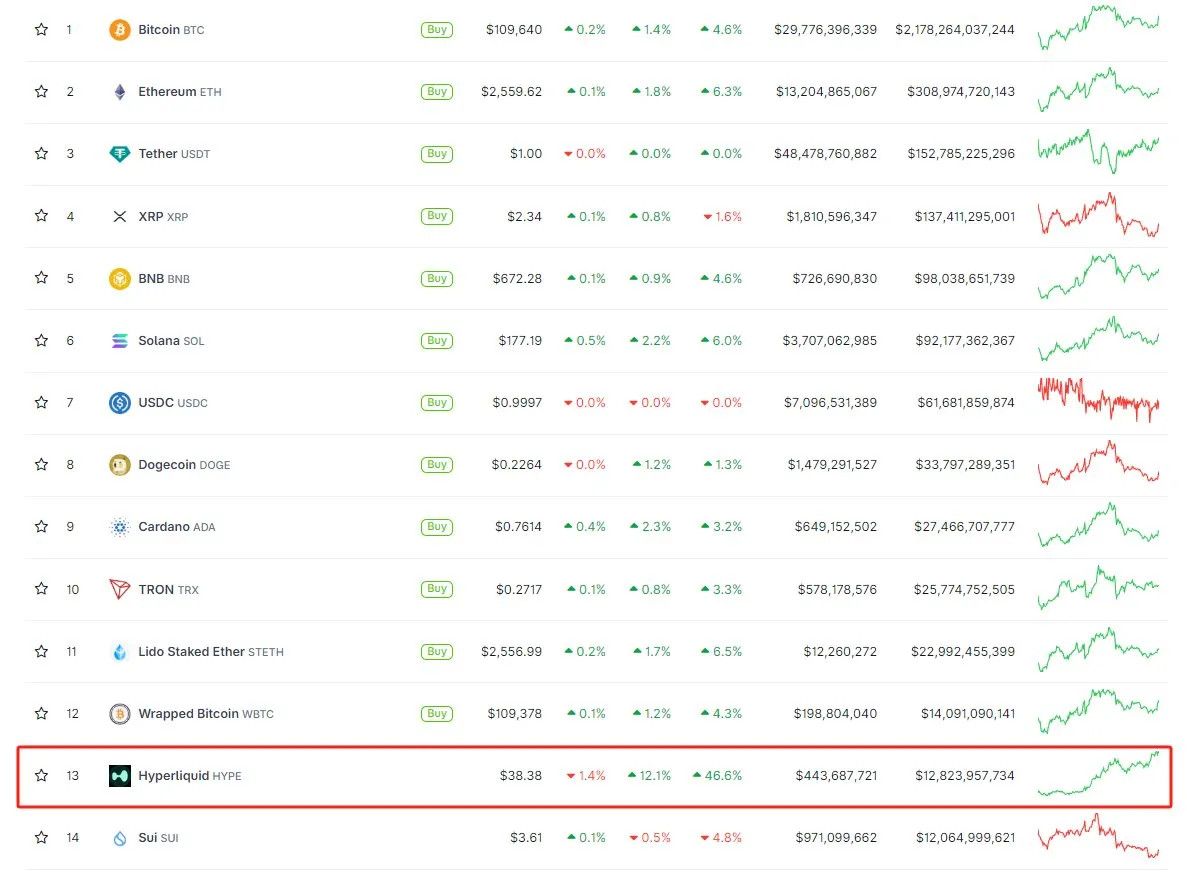1187x874 pixels.
Task: Click the star beside Lido Staked Ether
Action: tap(42, 652)
